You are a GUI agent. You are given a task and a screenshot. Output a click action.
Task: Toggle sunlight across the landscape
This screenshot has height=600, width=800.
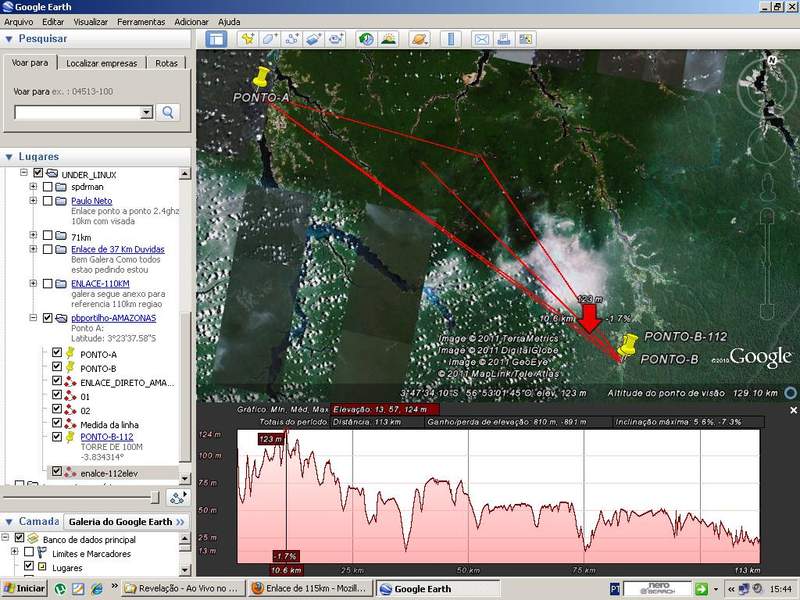[388, 40]
